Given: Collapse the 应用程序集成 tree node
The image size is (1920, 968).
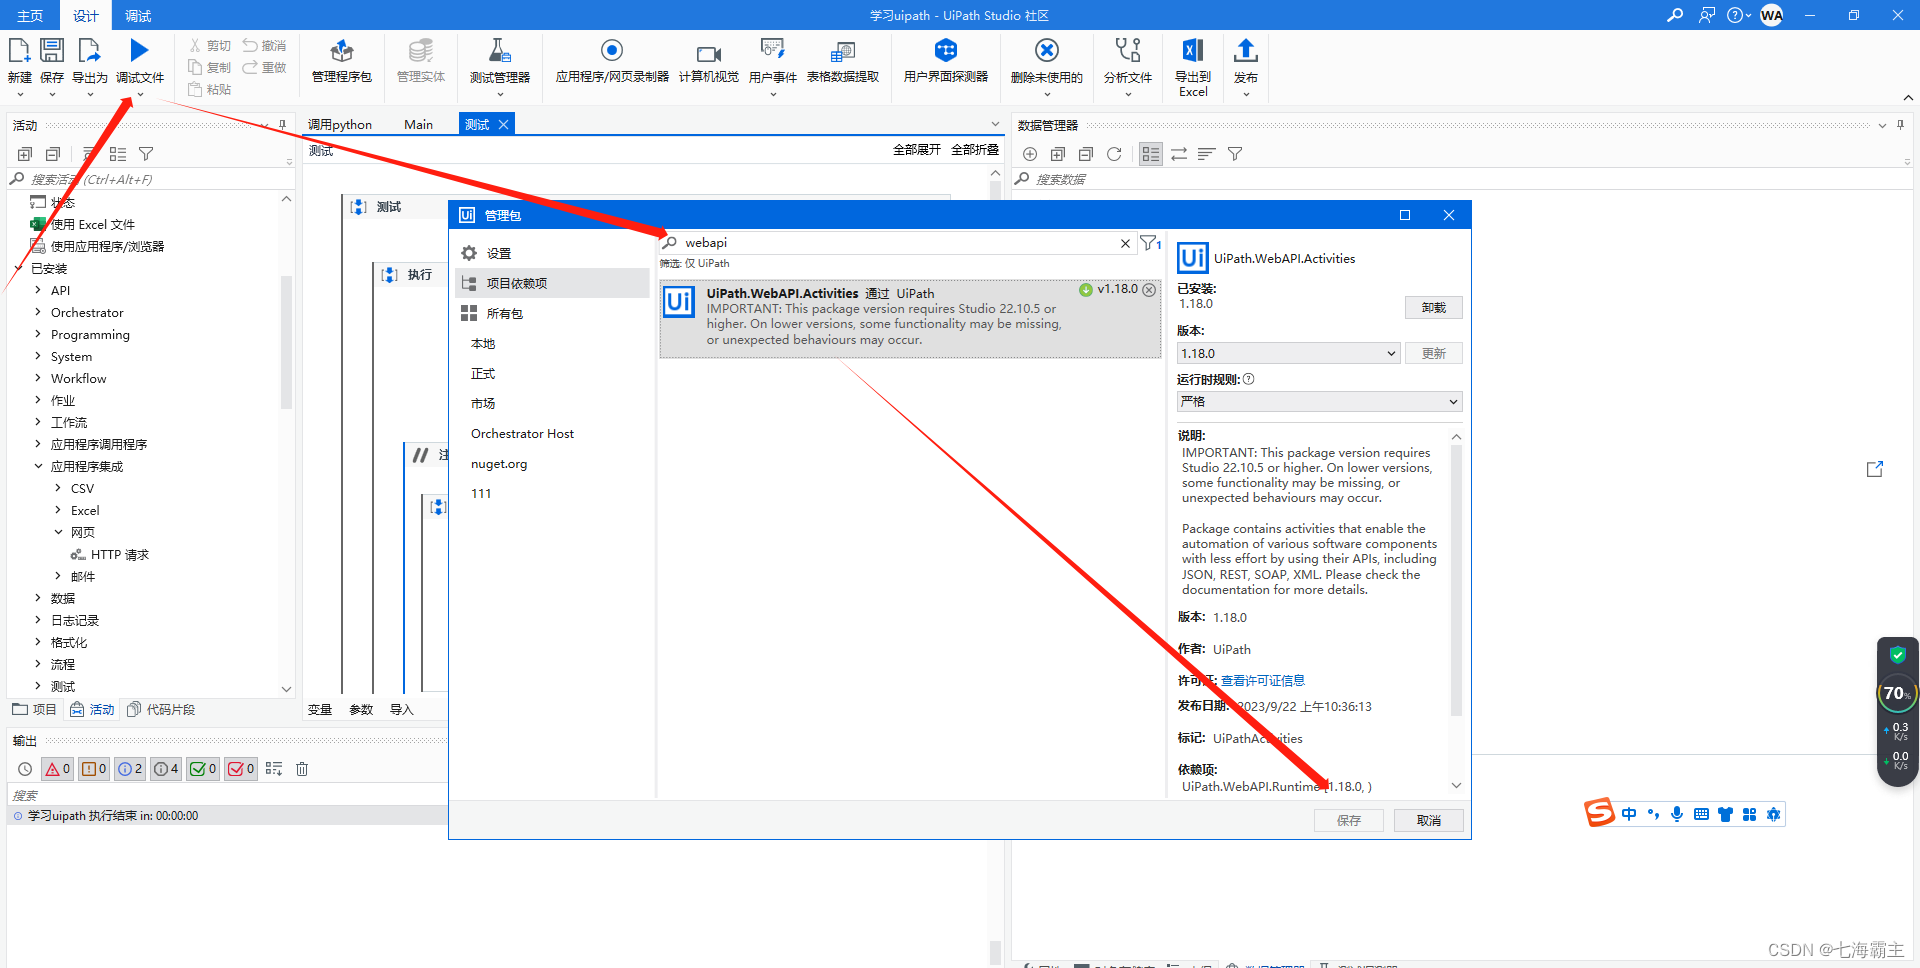Looking at the screenshot, I should click(x=38, y=466).
